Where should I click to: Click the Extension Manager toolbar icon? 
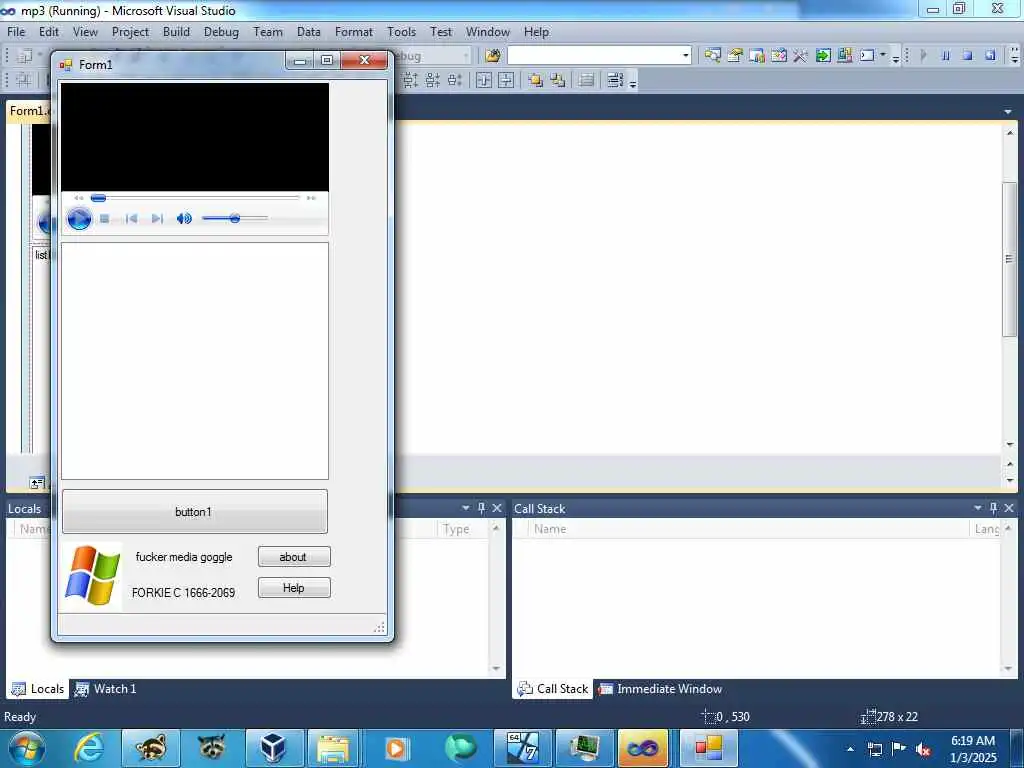coord(844,56)
